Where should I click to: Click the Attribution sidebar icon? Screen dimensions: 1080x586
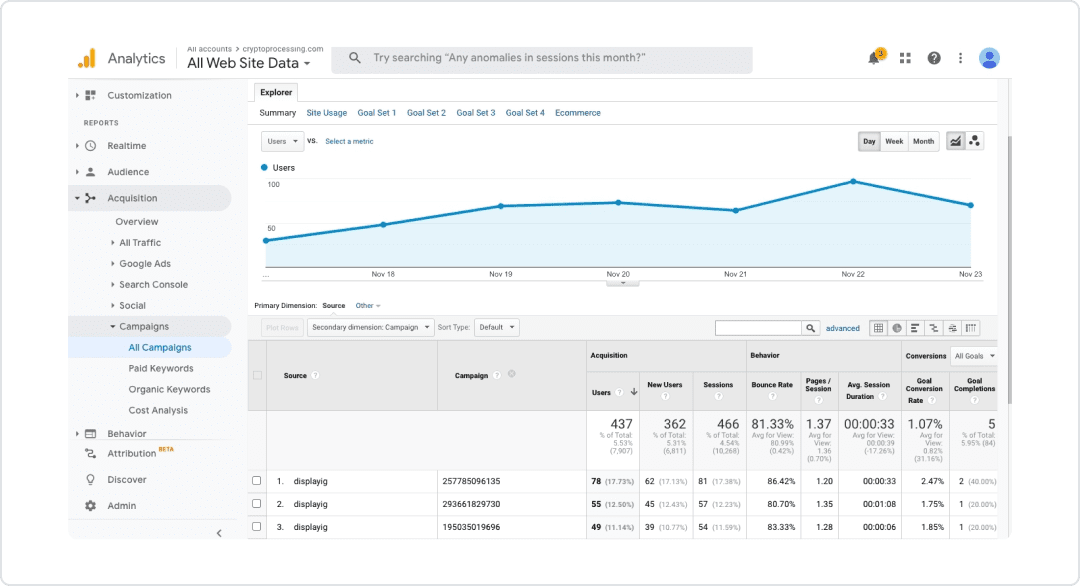[x=90, y=453]
